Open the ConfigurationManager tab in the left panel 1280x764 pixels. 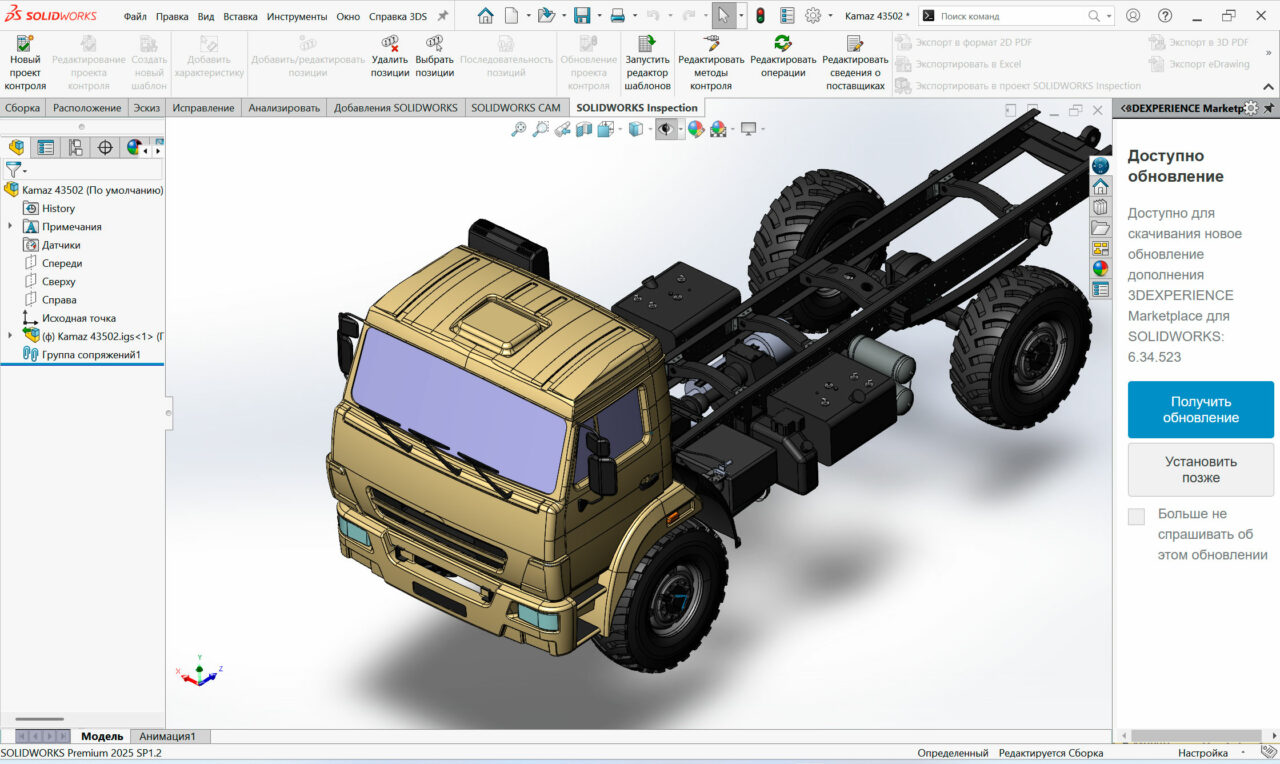pos(75,148)
